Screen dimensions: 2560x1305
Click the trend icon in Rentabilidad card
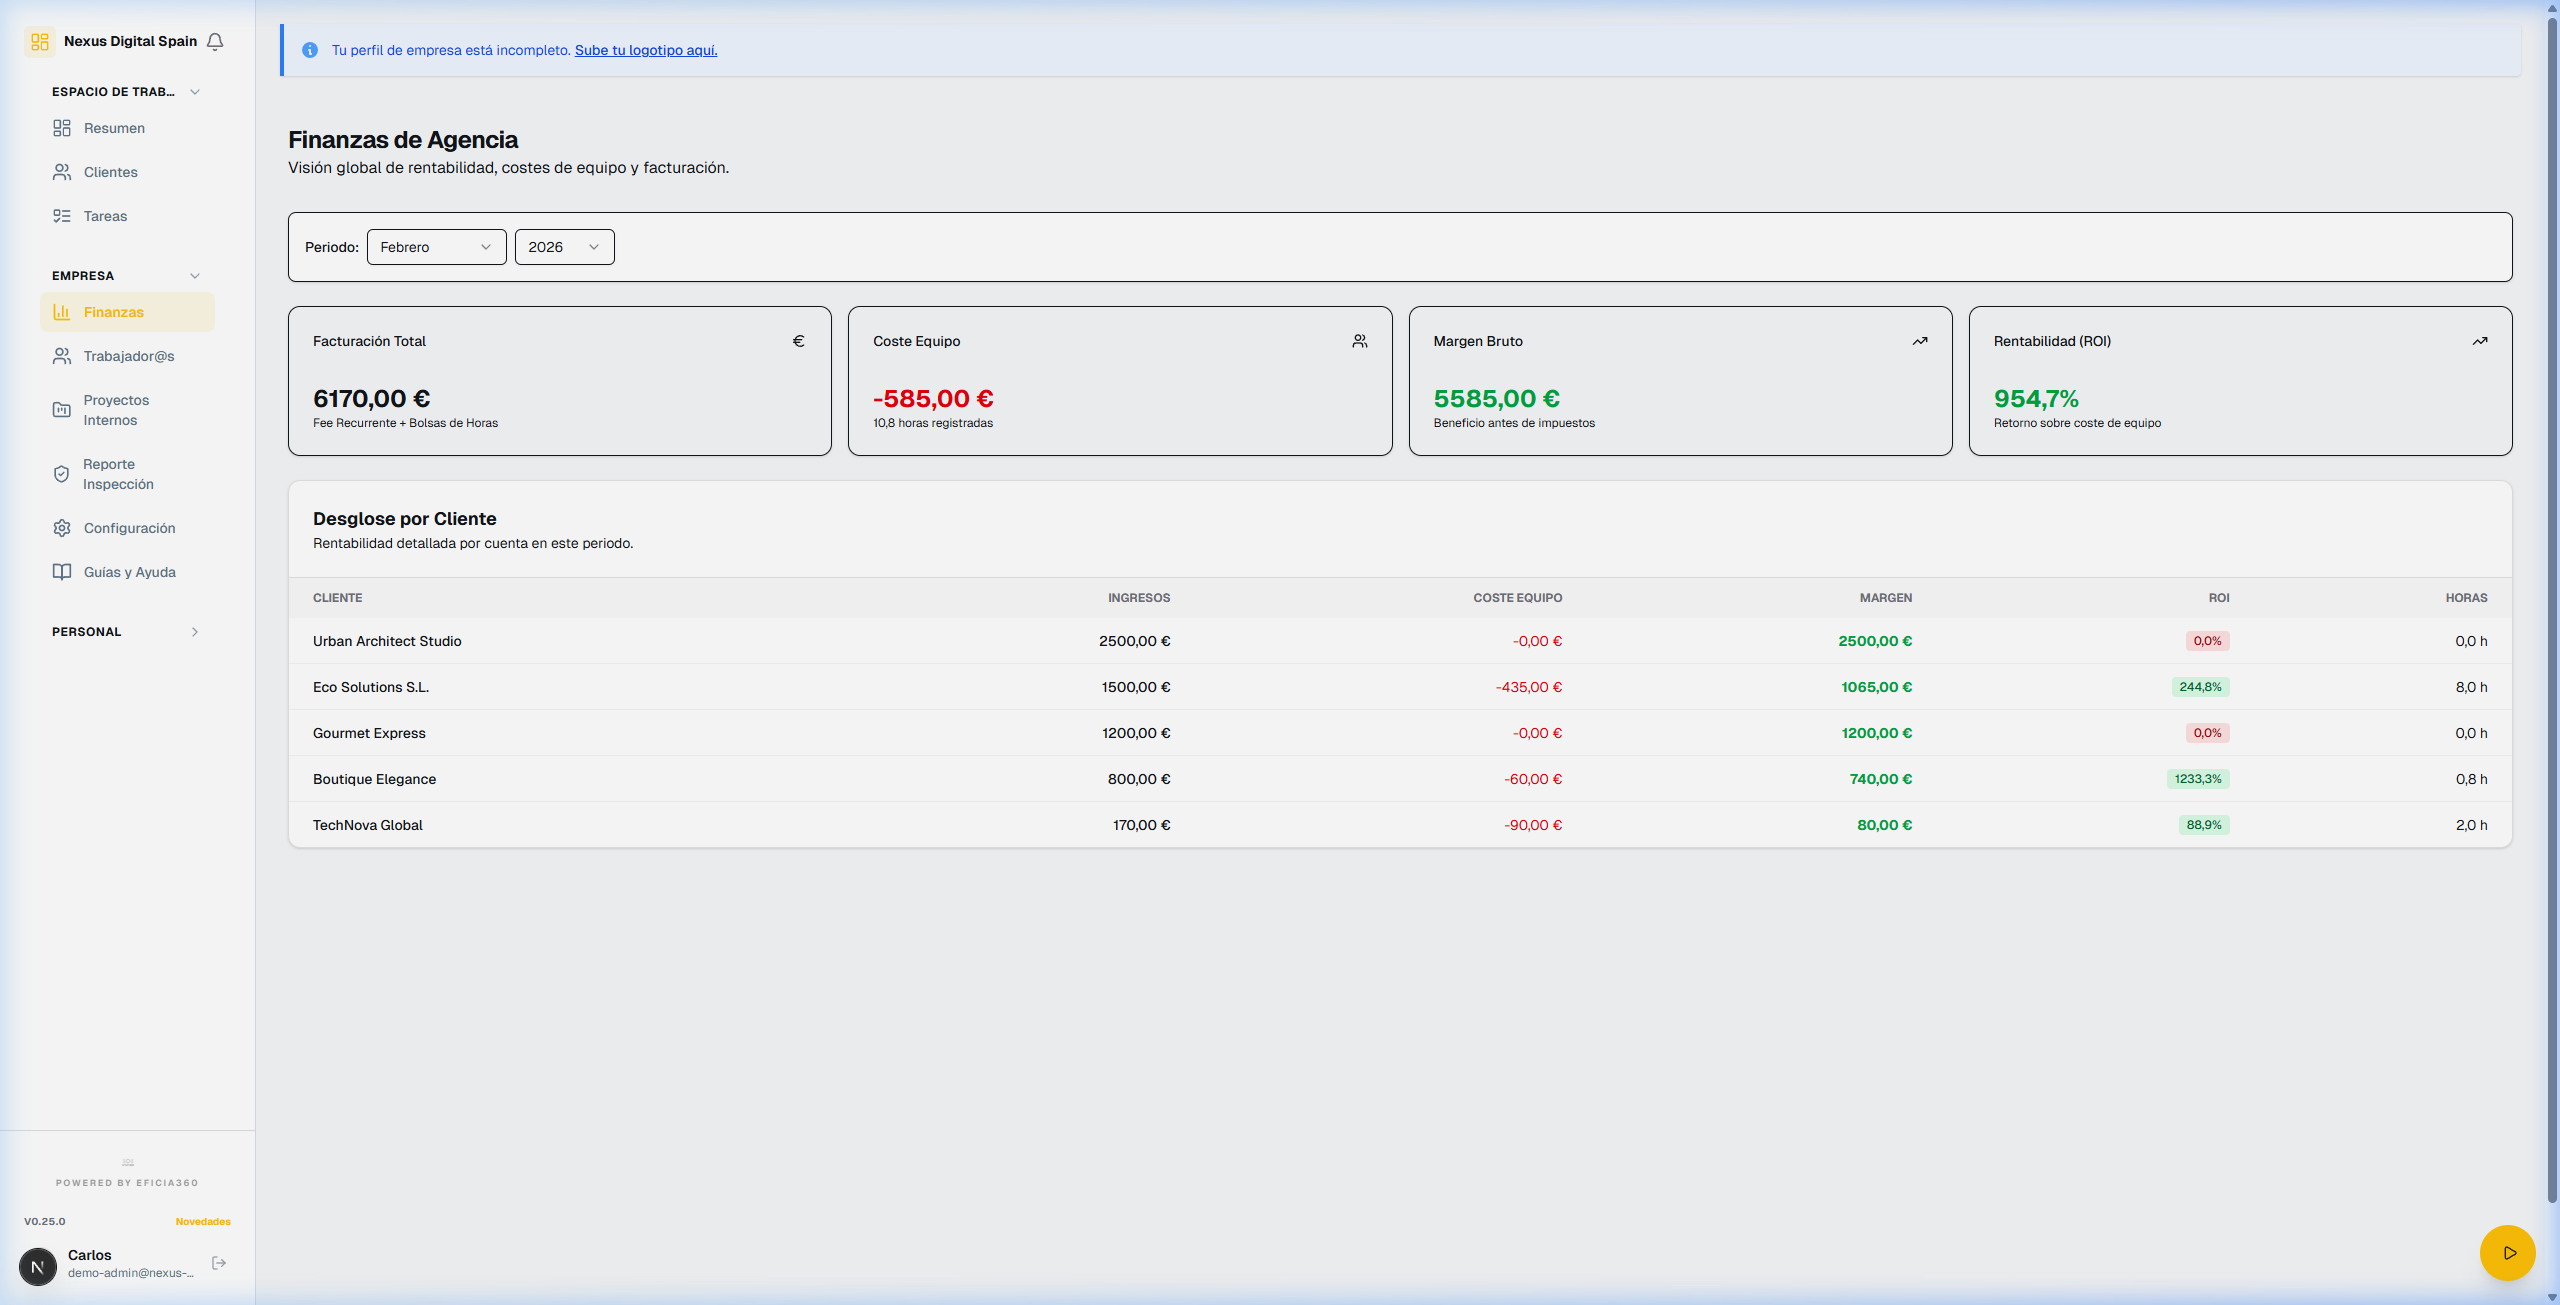(x=2479, y=341)
